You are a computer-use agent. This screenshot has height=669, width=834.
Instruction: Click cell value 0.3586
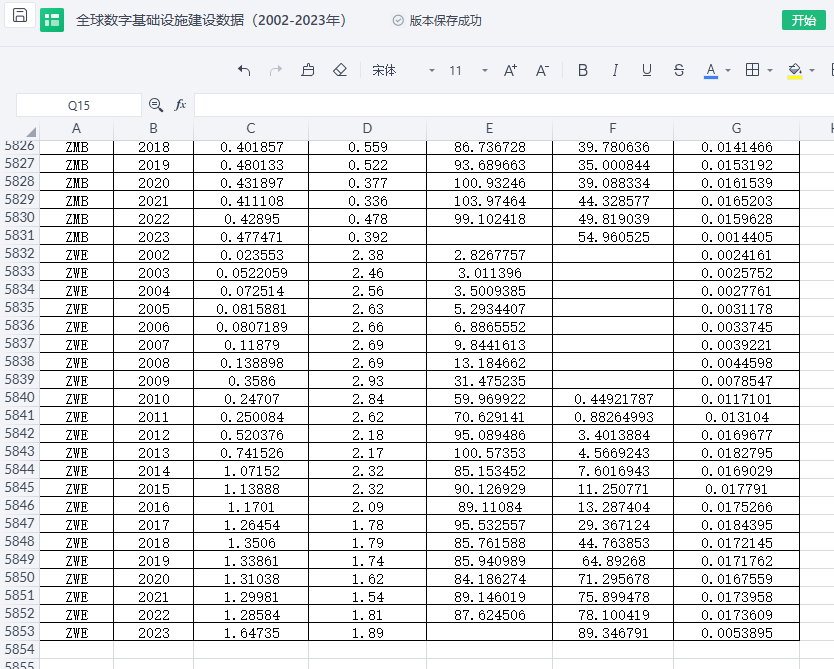point(252,381)
